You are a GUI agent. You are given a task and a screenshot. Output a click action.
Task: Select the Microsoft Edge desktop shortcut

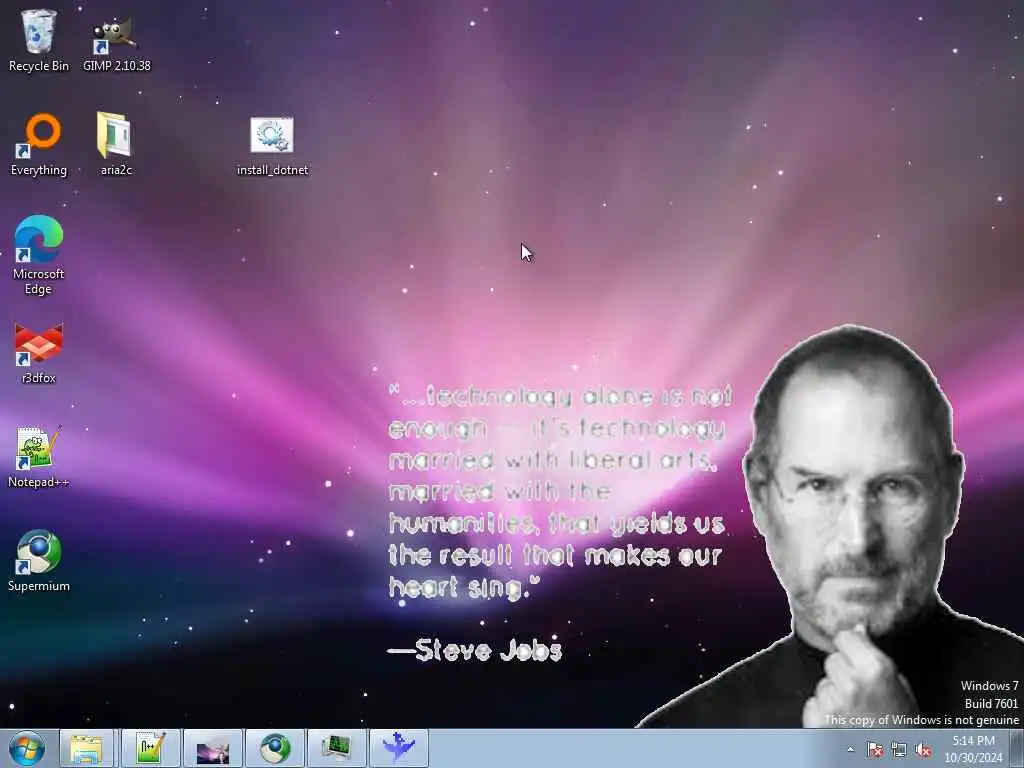point(39,255)
